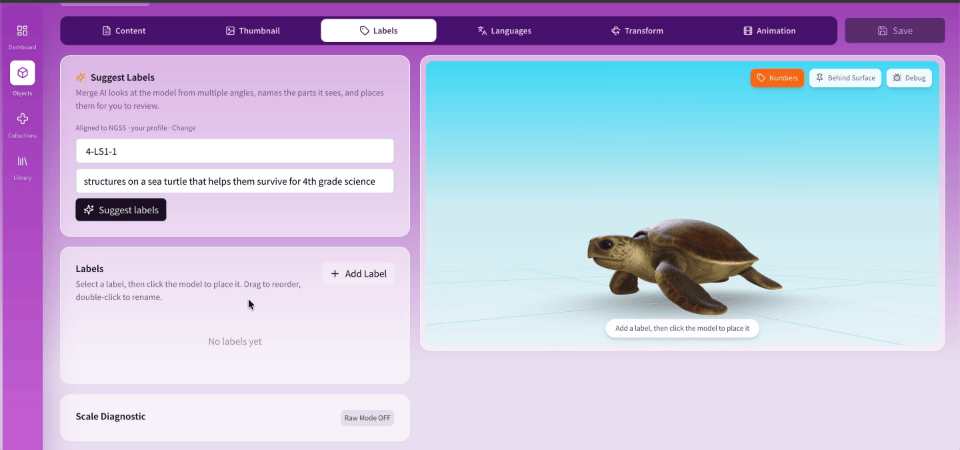Focus the 4-LS1-1 standard field
Viewport: 960px width, 450px height.
coord(234,151)
